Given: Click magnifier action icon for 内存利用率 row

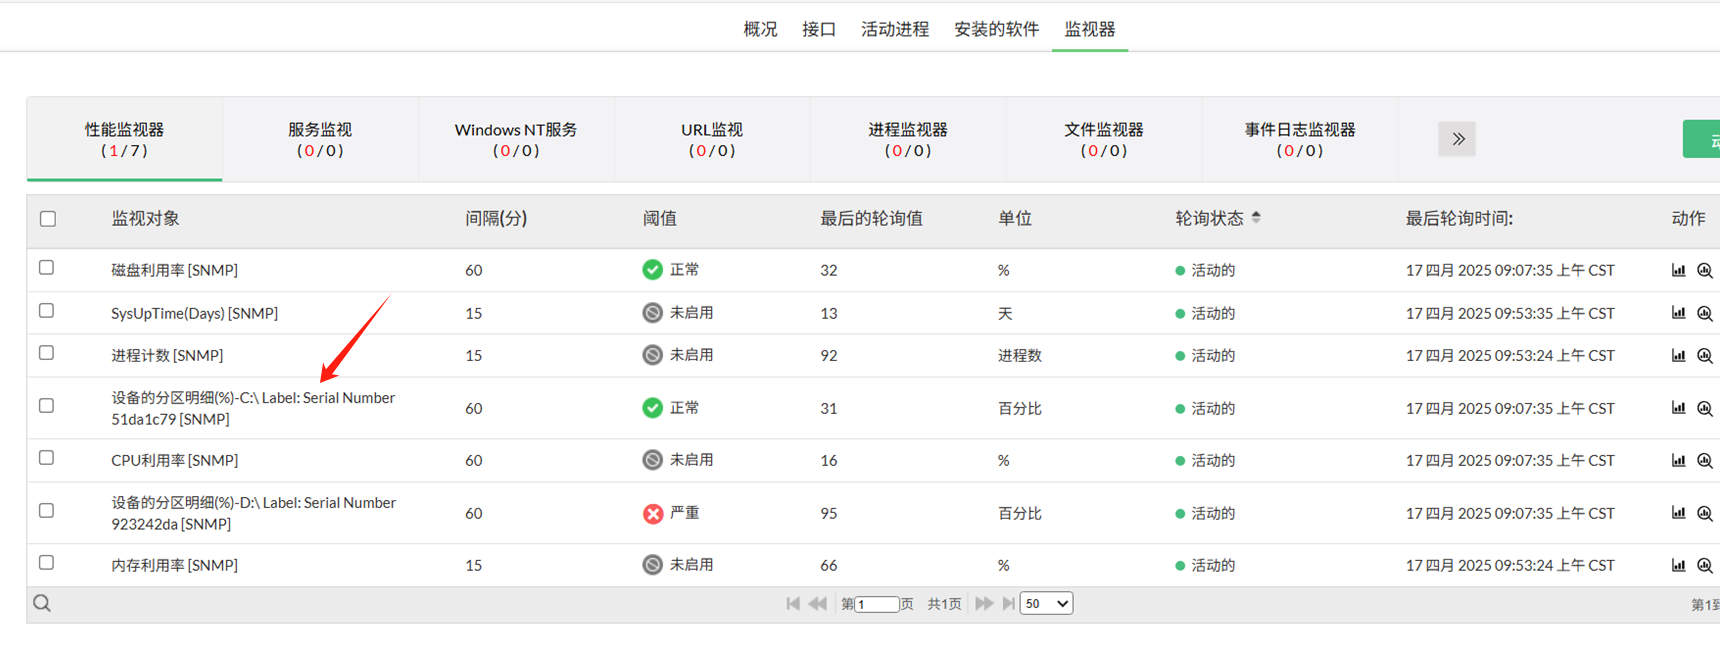Looking at the screenshot, I should pyautogui.click(x=1705, y=565).
